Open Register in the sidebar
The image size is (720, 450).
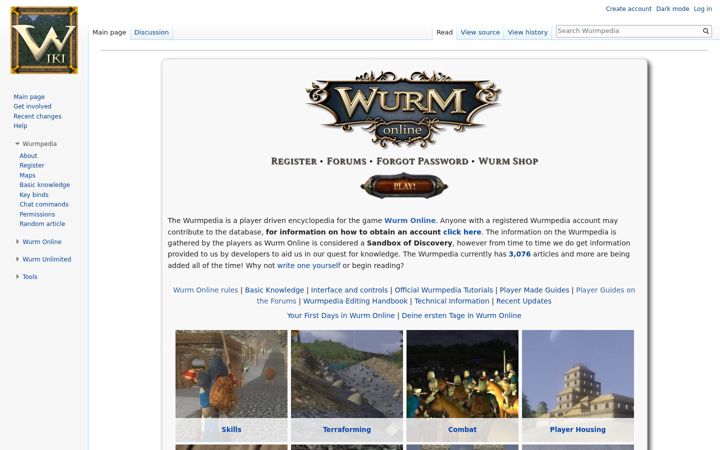pos(32,165)
